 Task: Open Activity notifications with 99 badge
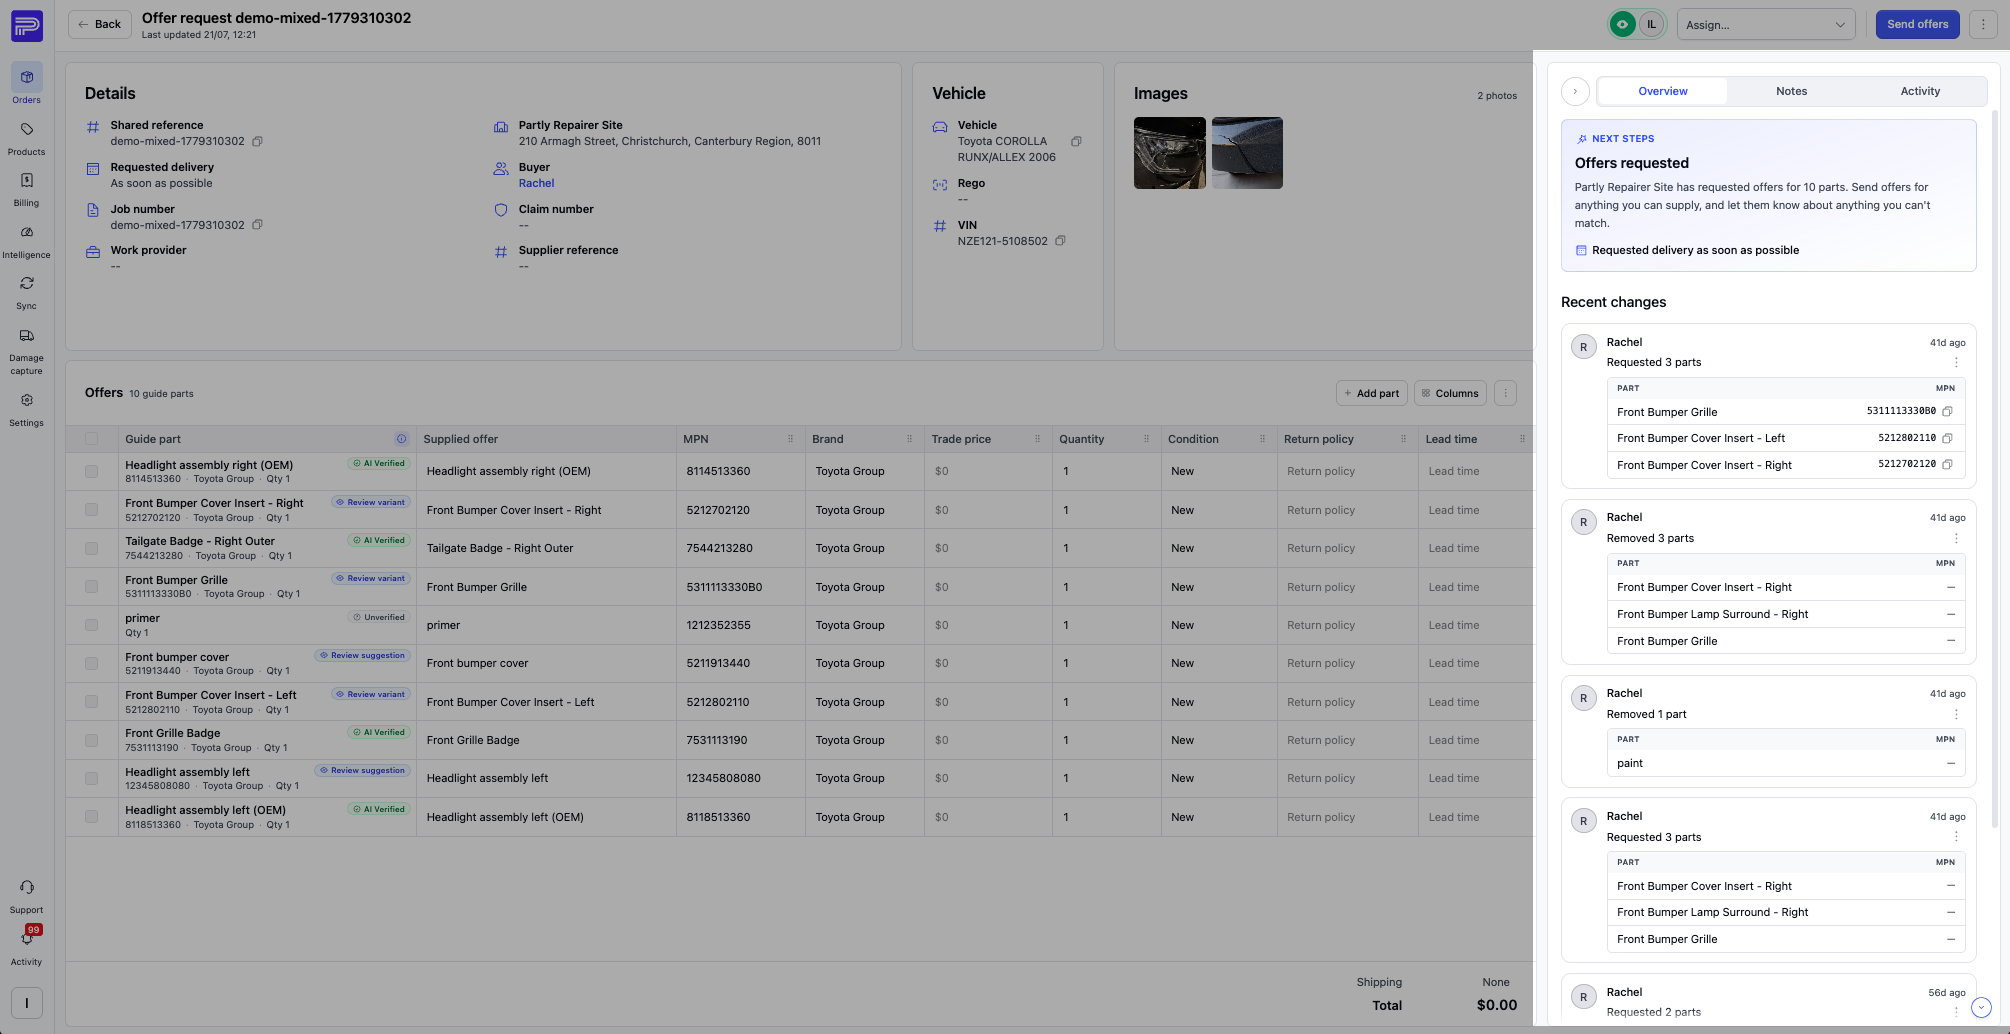click(27, 946)
